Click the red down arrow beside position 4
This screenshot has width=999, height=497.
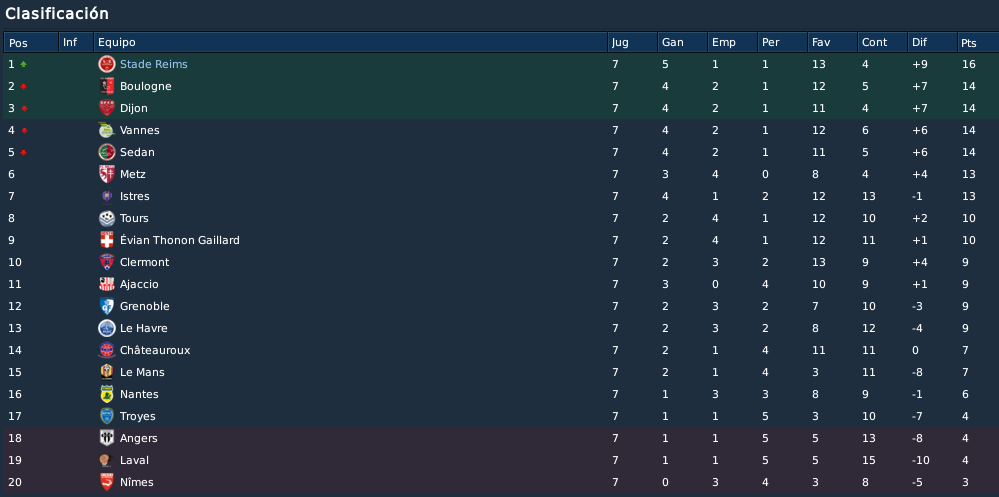(24, 131)
